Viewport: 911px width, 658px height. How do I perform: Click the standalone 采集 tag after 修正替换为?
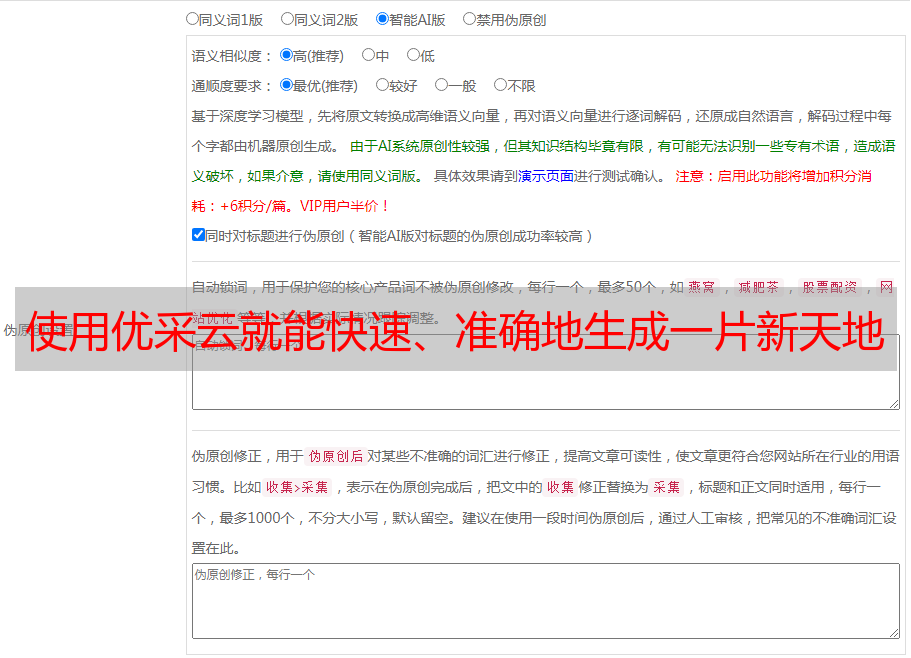(x=666, y=487)
